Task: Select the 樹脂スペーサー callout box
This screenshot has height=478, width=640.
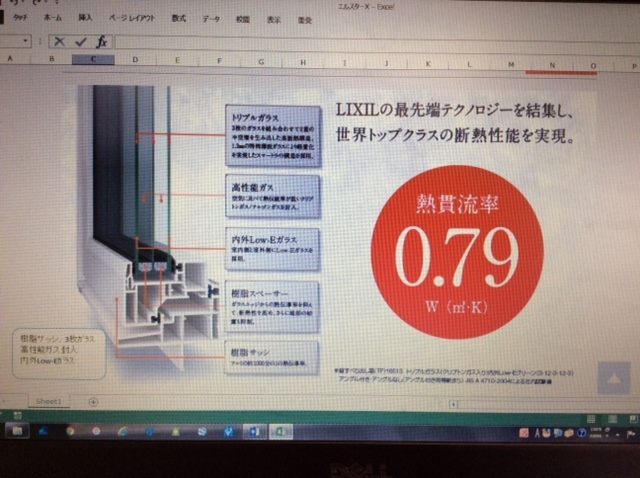Action: pos(272,307)
